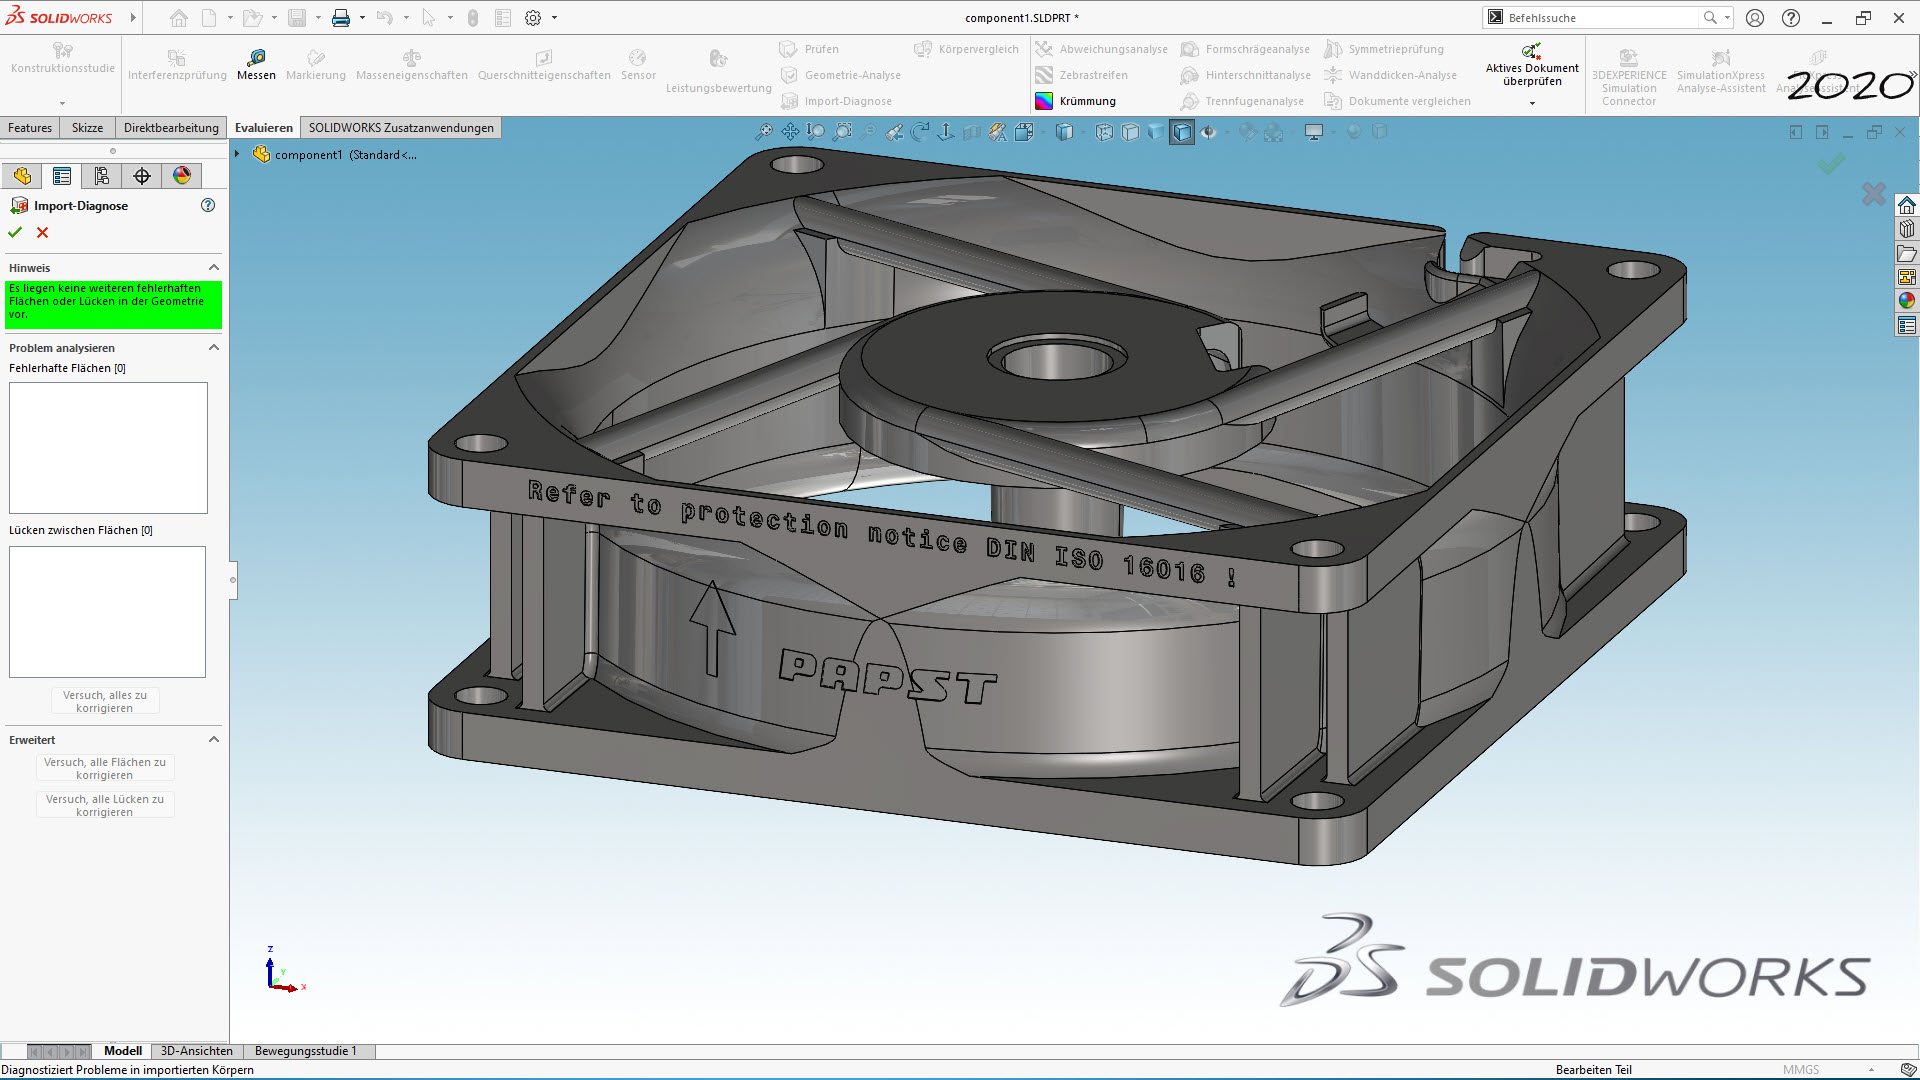Accept Import-Diagnose with the green checkmark

point(15,232)
